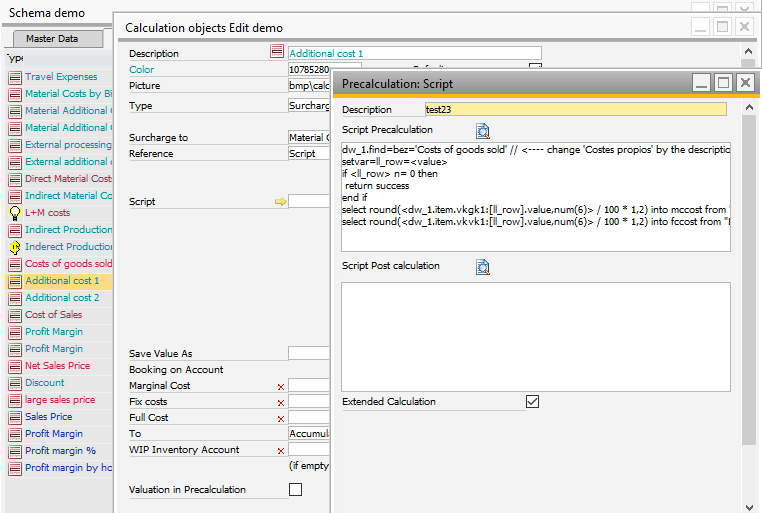Image resolution: width=762 pixels, height=513 pixels.
Task: Open the Script Post calculation editor icon
Action: 483,266
